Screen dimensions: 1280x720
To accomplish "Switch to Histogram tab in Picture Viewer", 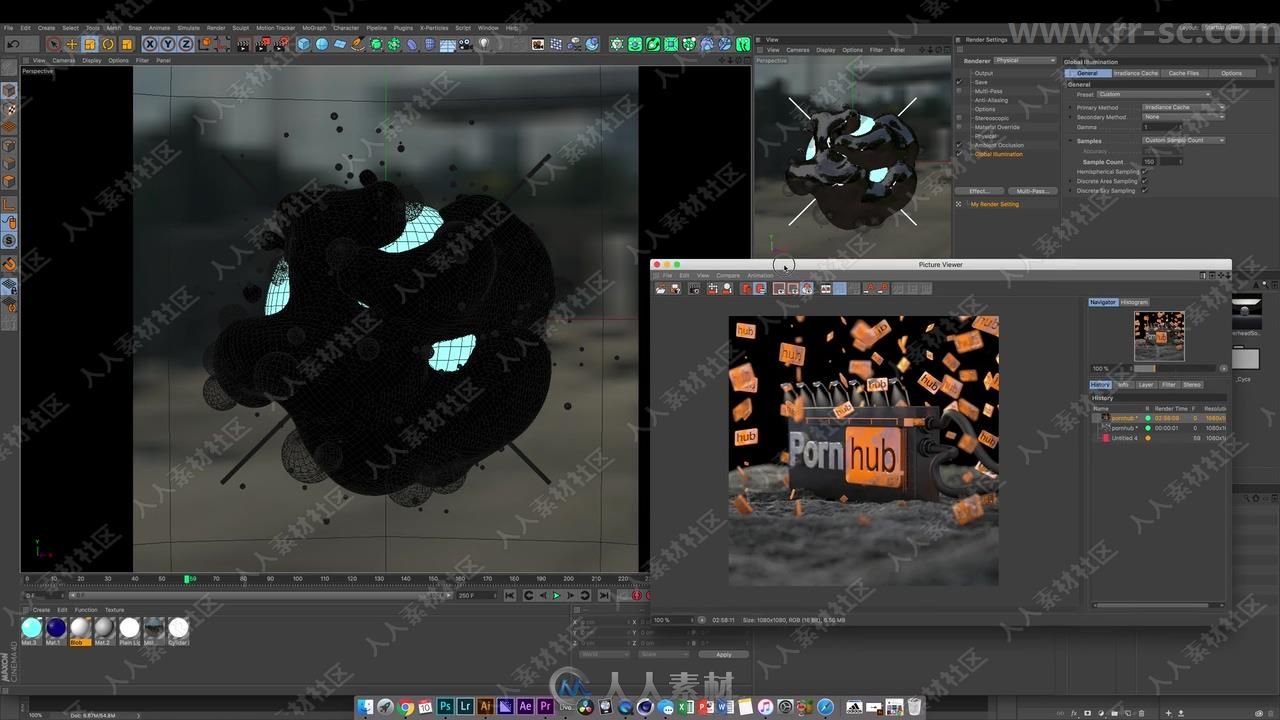I will click(1134, 302).
